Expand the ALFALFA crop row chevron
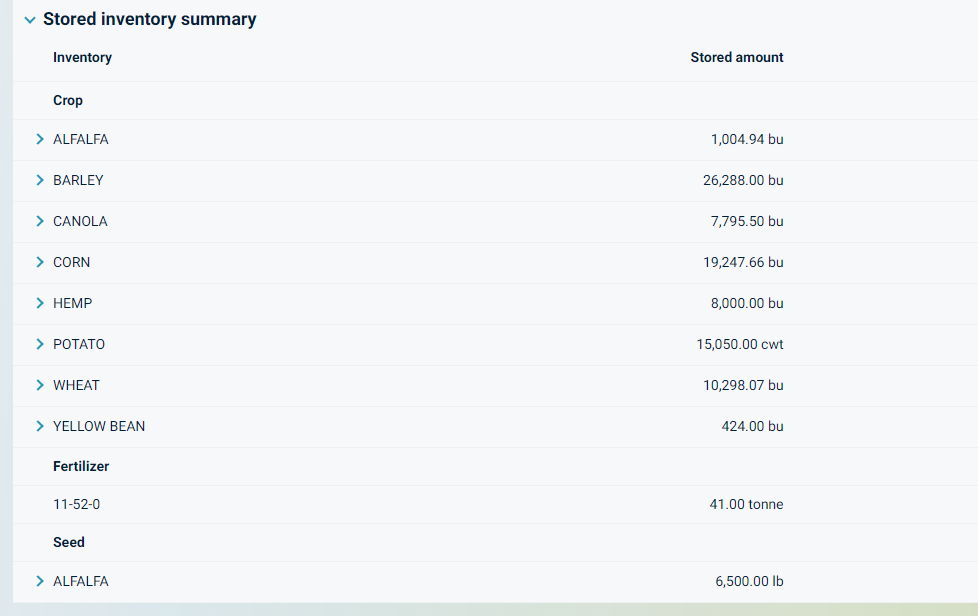Screen dimensions: 978x616 coord(40,139)
